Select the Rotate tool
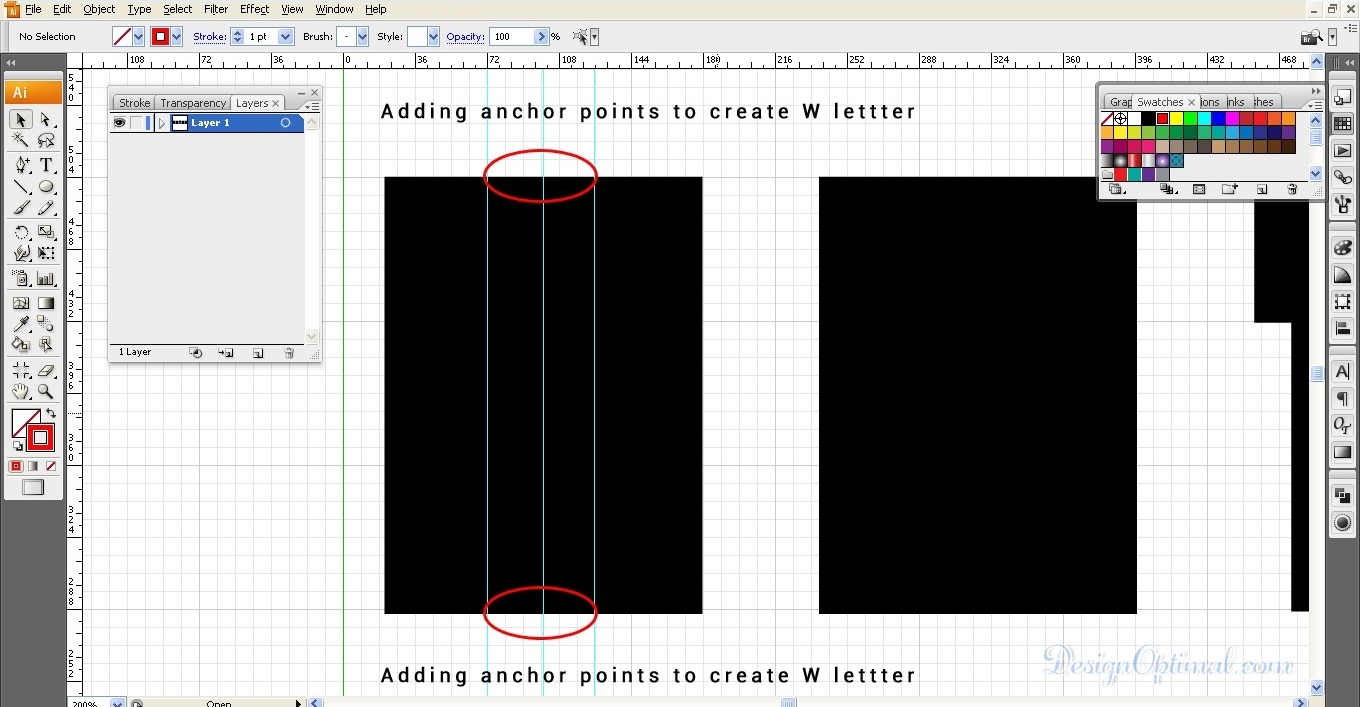 coord(20,233)
